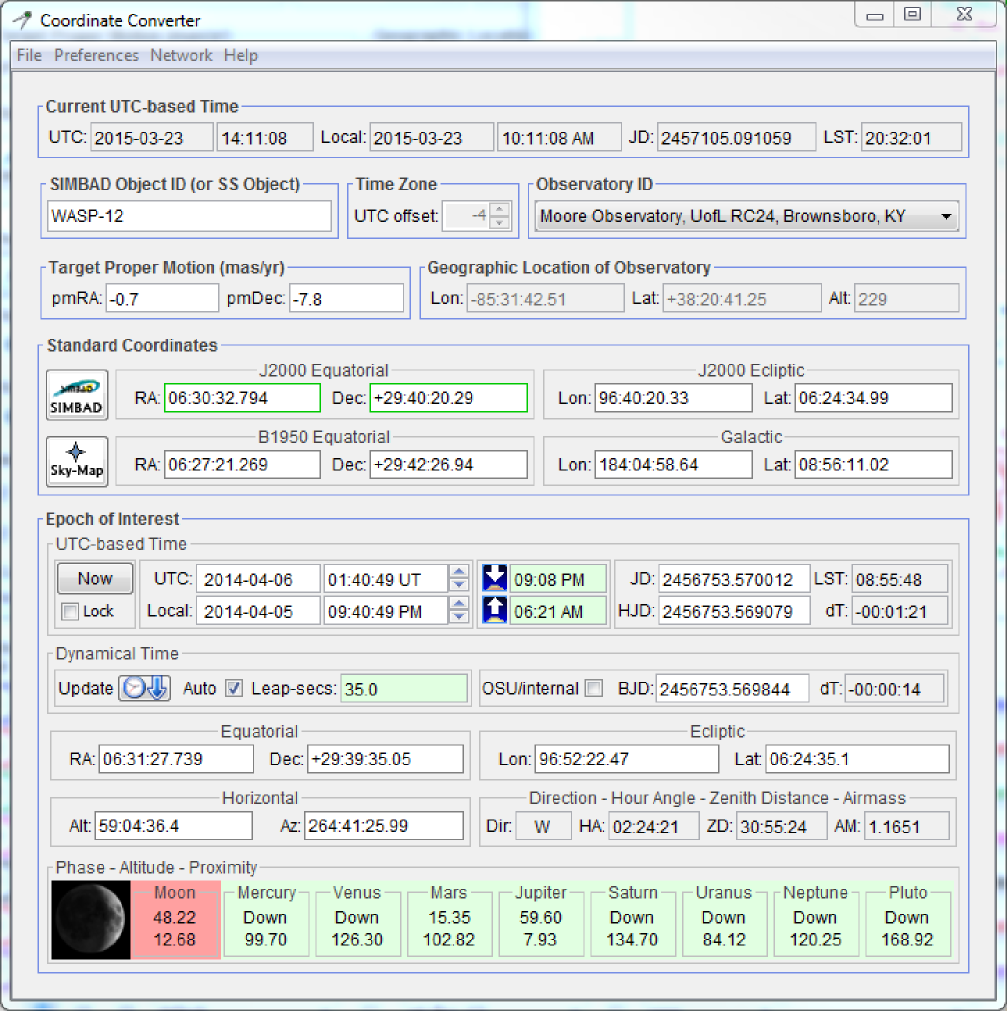Click the Coordinate Converter title bar icon
Viewport: 1007px width, 1011px height.
pos(22,19)
